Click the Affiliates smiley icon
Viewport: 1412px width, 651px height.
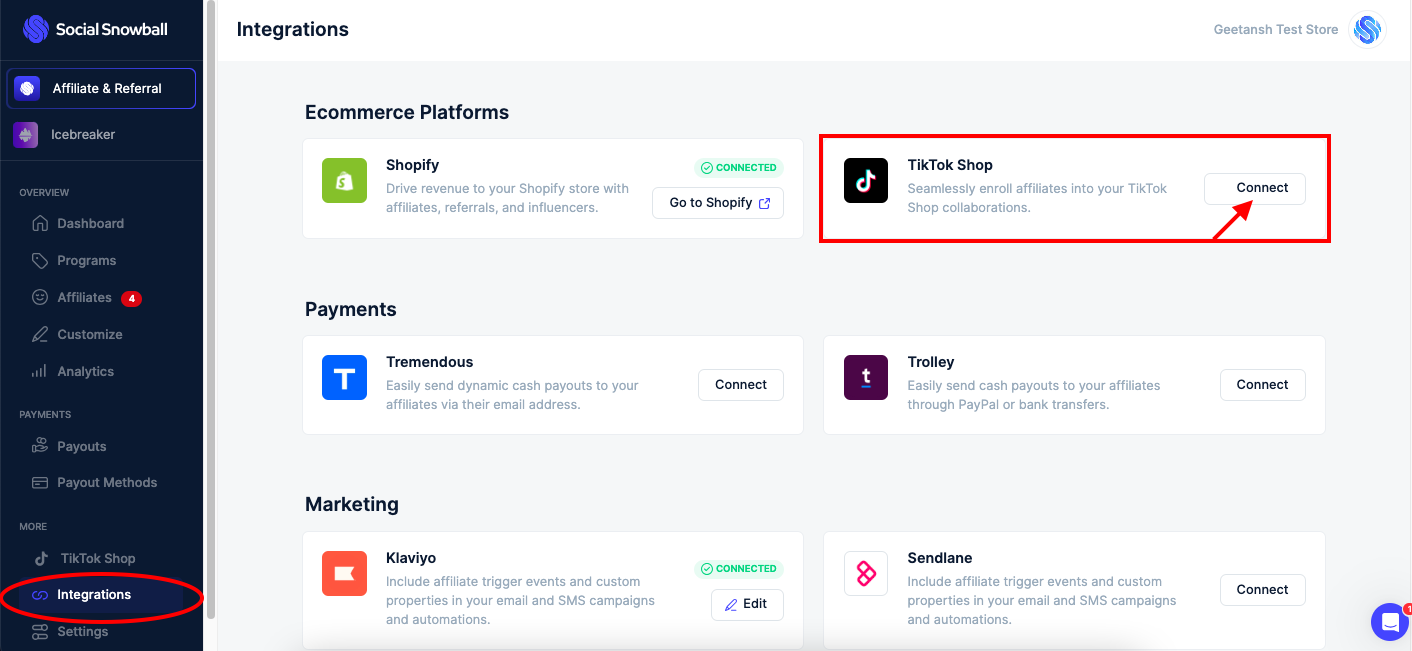40,297
